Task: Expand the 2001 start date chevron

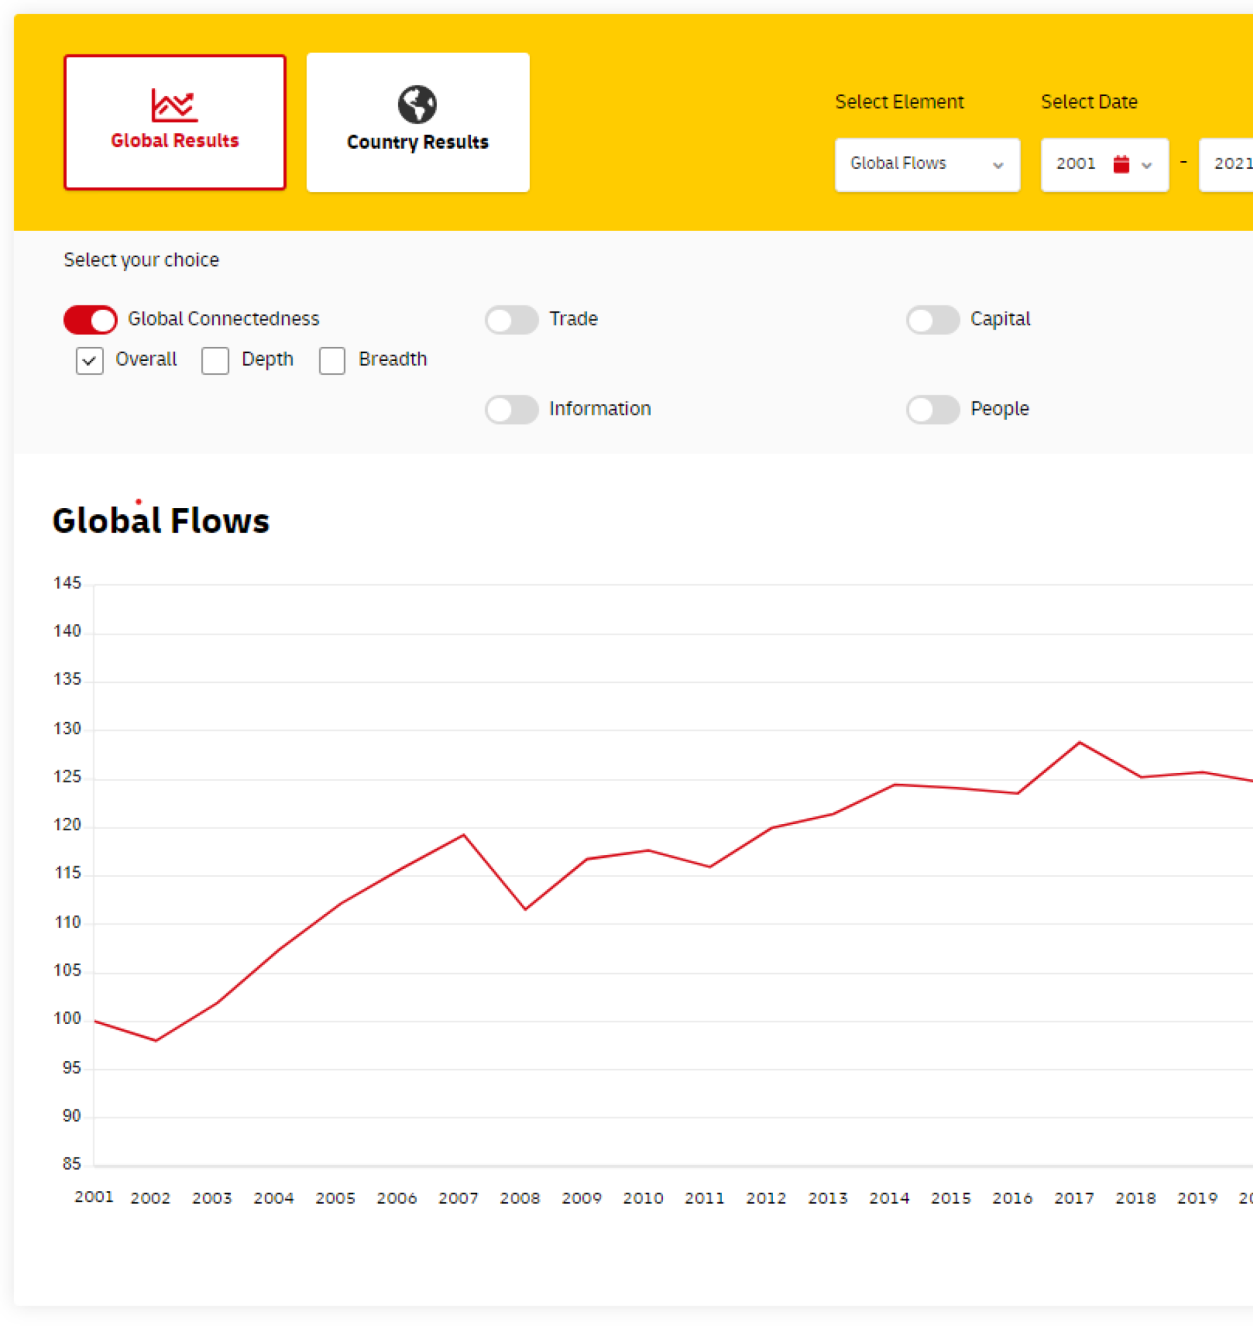Action: click(x=1147, y=165)
